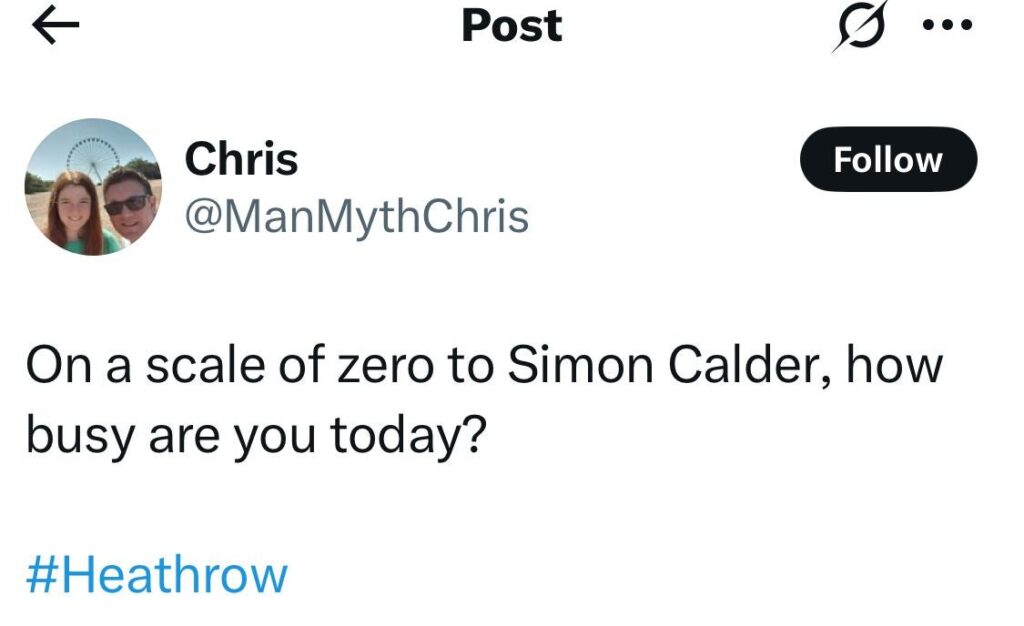Expand post options with the ellipsis icon
The height and width of the screenshot is (626, 1024).
pos(946,27)
